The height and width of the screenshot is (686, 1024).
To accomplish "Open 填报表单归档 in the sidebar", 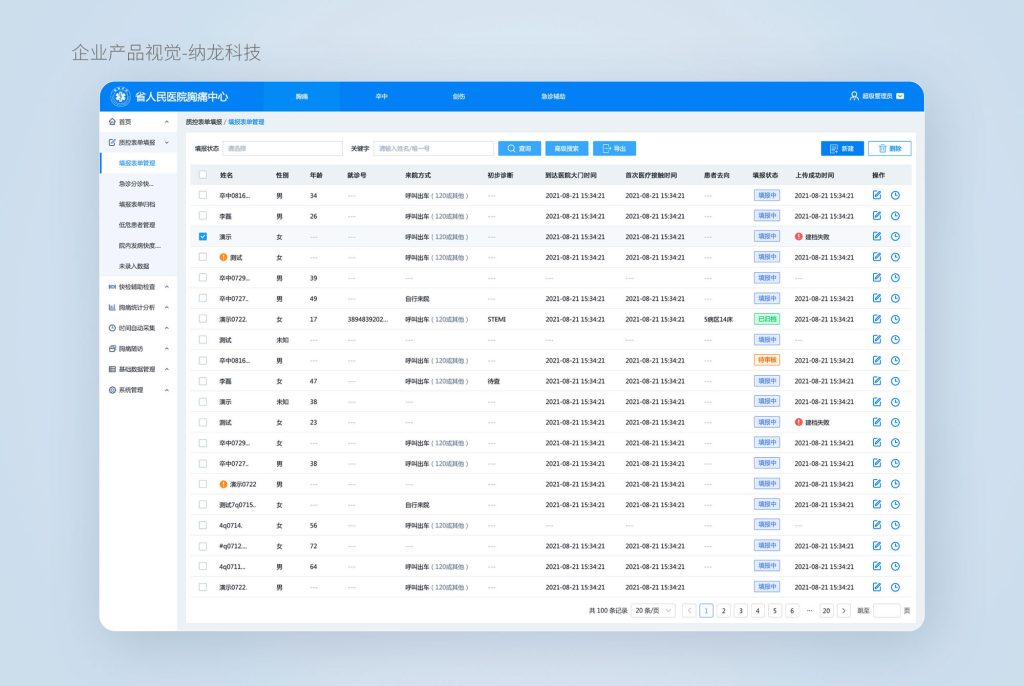I will [x=137, y=204].
